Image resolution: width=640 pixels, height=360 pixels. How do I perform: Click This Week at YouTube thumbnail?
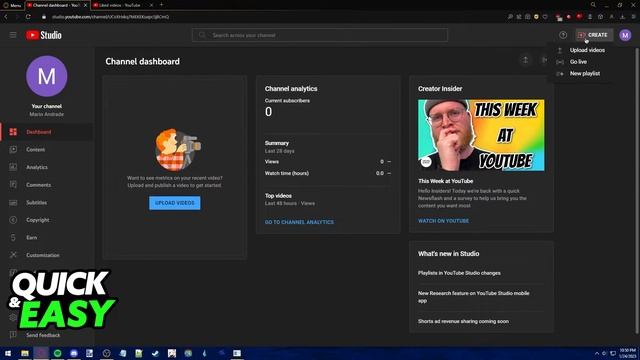[x=481, y=135]
